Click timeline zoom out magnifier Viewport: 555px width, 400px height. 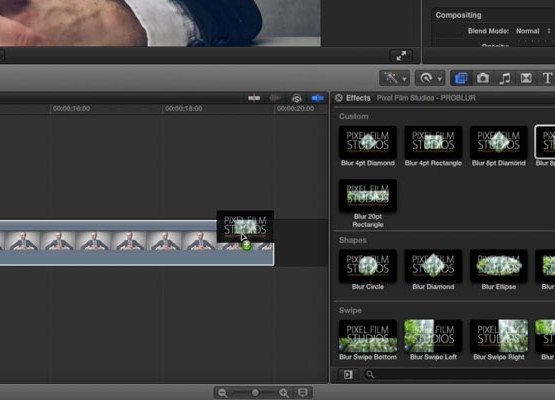click(x=222, y=393)
